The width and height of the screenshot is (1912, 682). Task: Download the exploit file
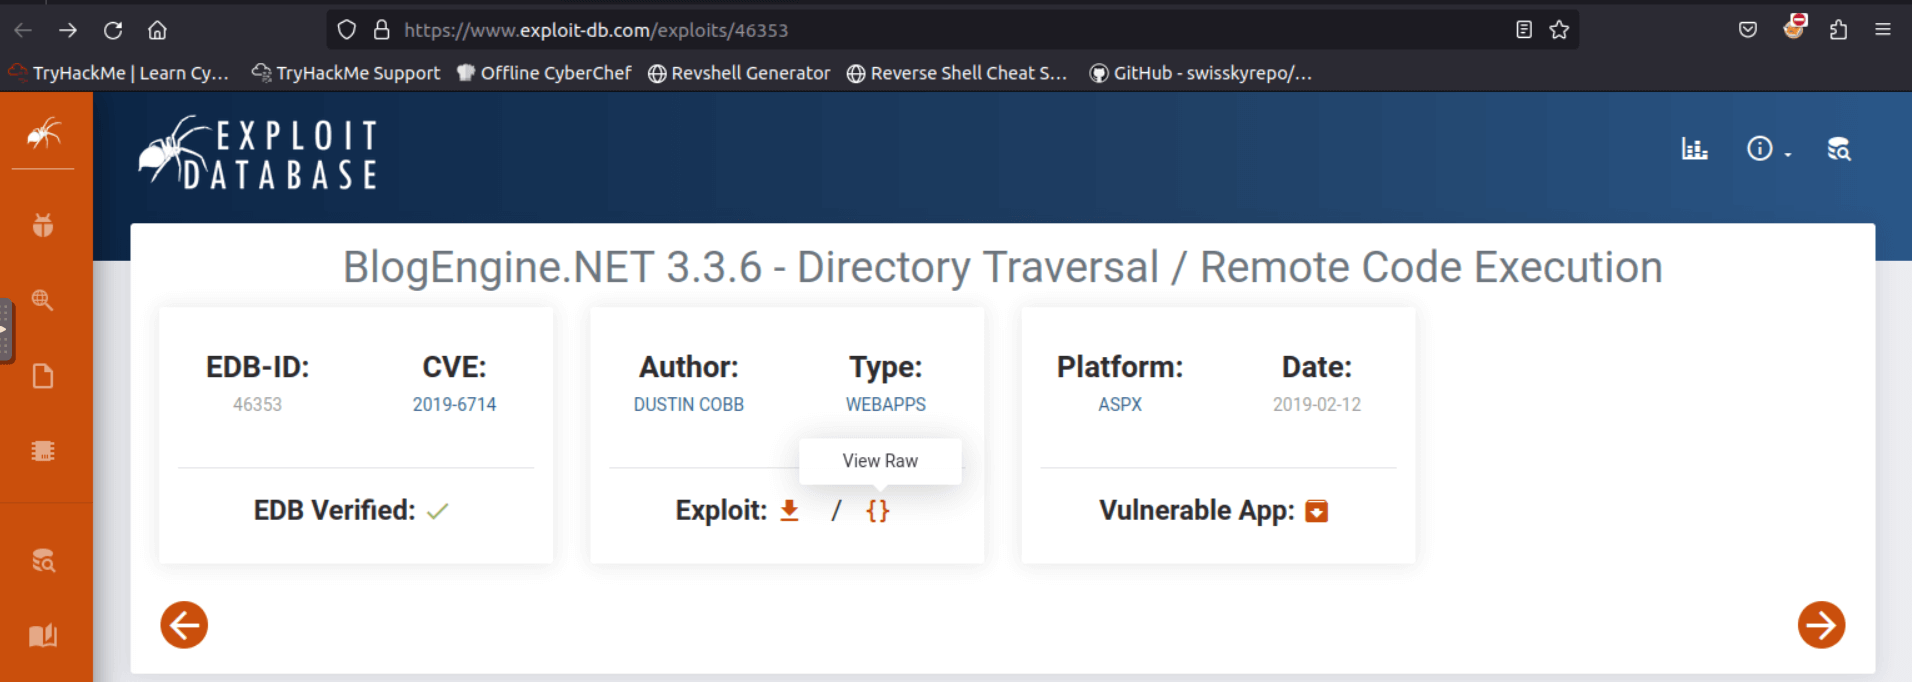point(789,510)
